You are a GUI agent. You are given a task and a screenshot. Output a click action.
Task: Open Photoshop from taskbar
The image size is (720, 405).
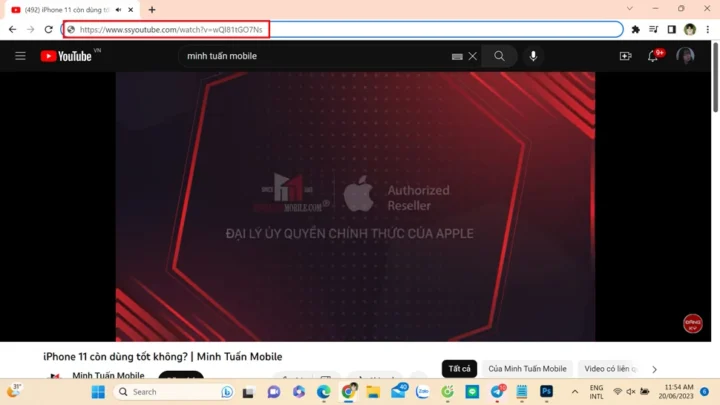[x=546, y=392]
